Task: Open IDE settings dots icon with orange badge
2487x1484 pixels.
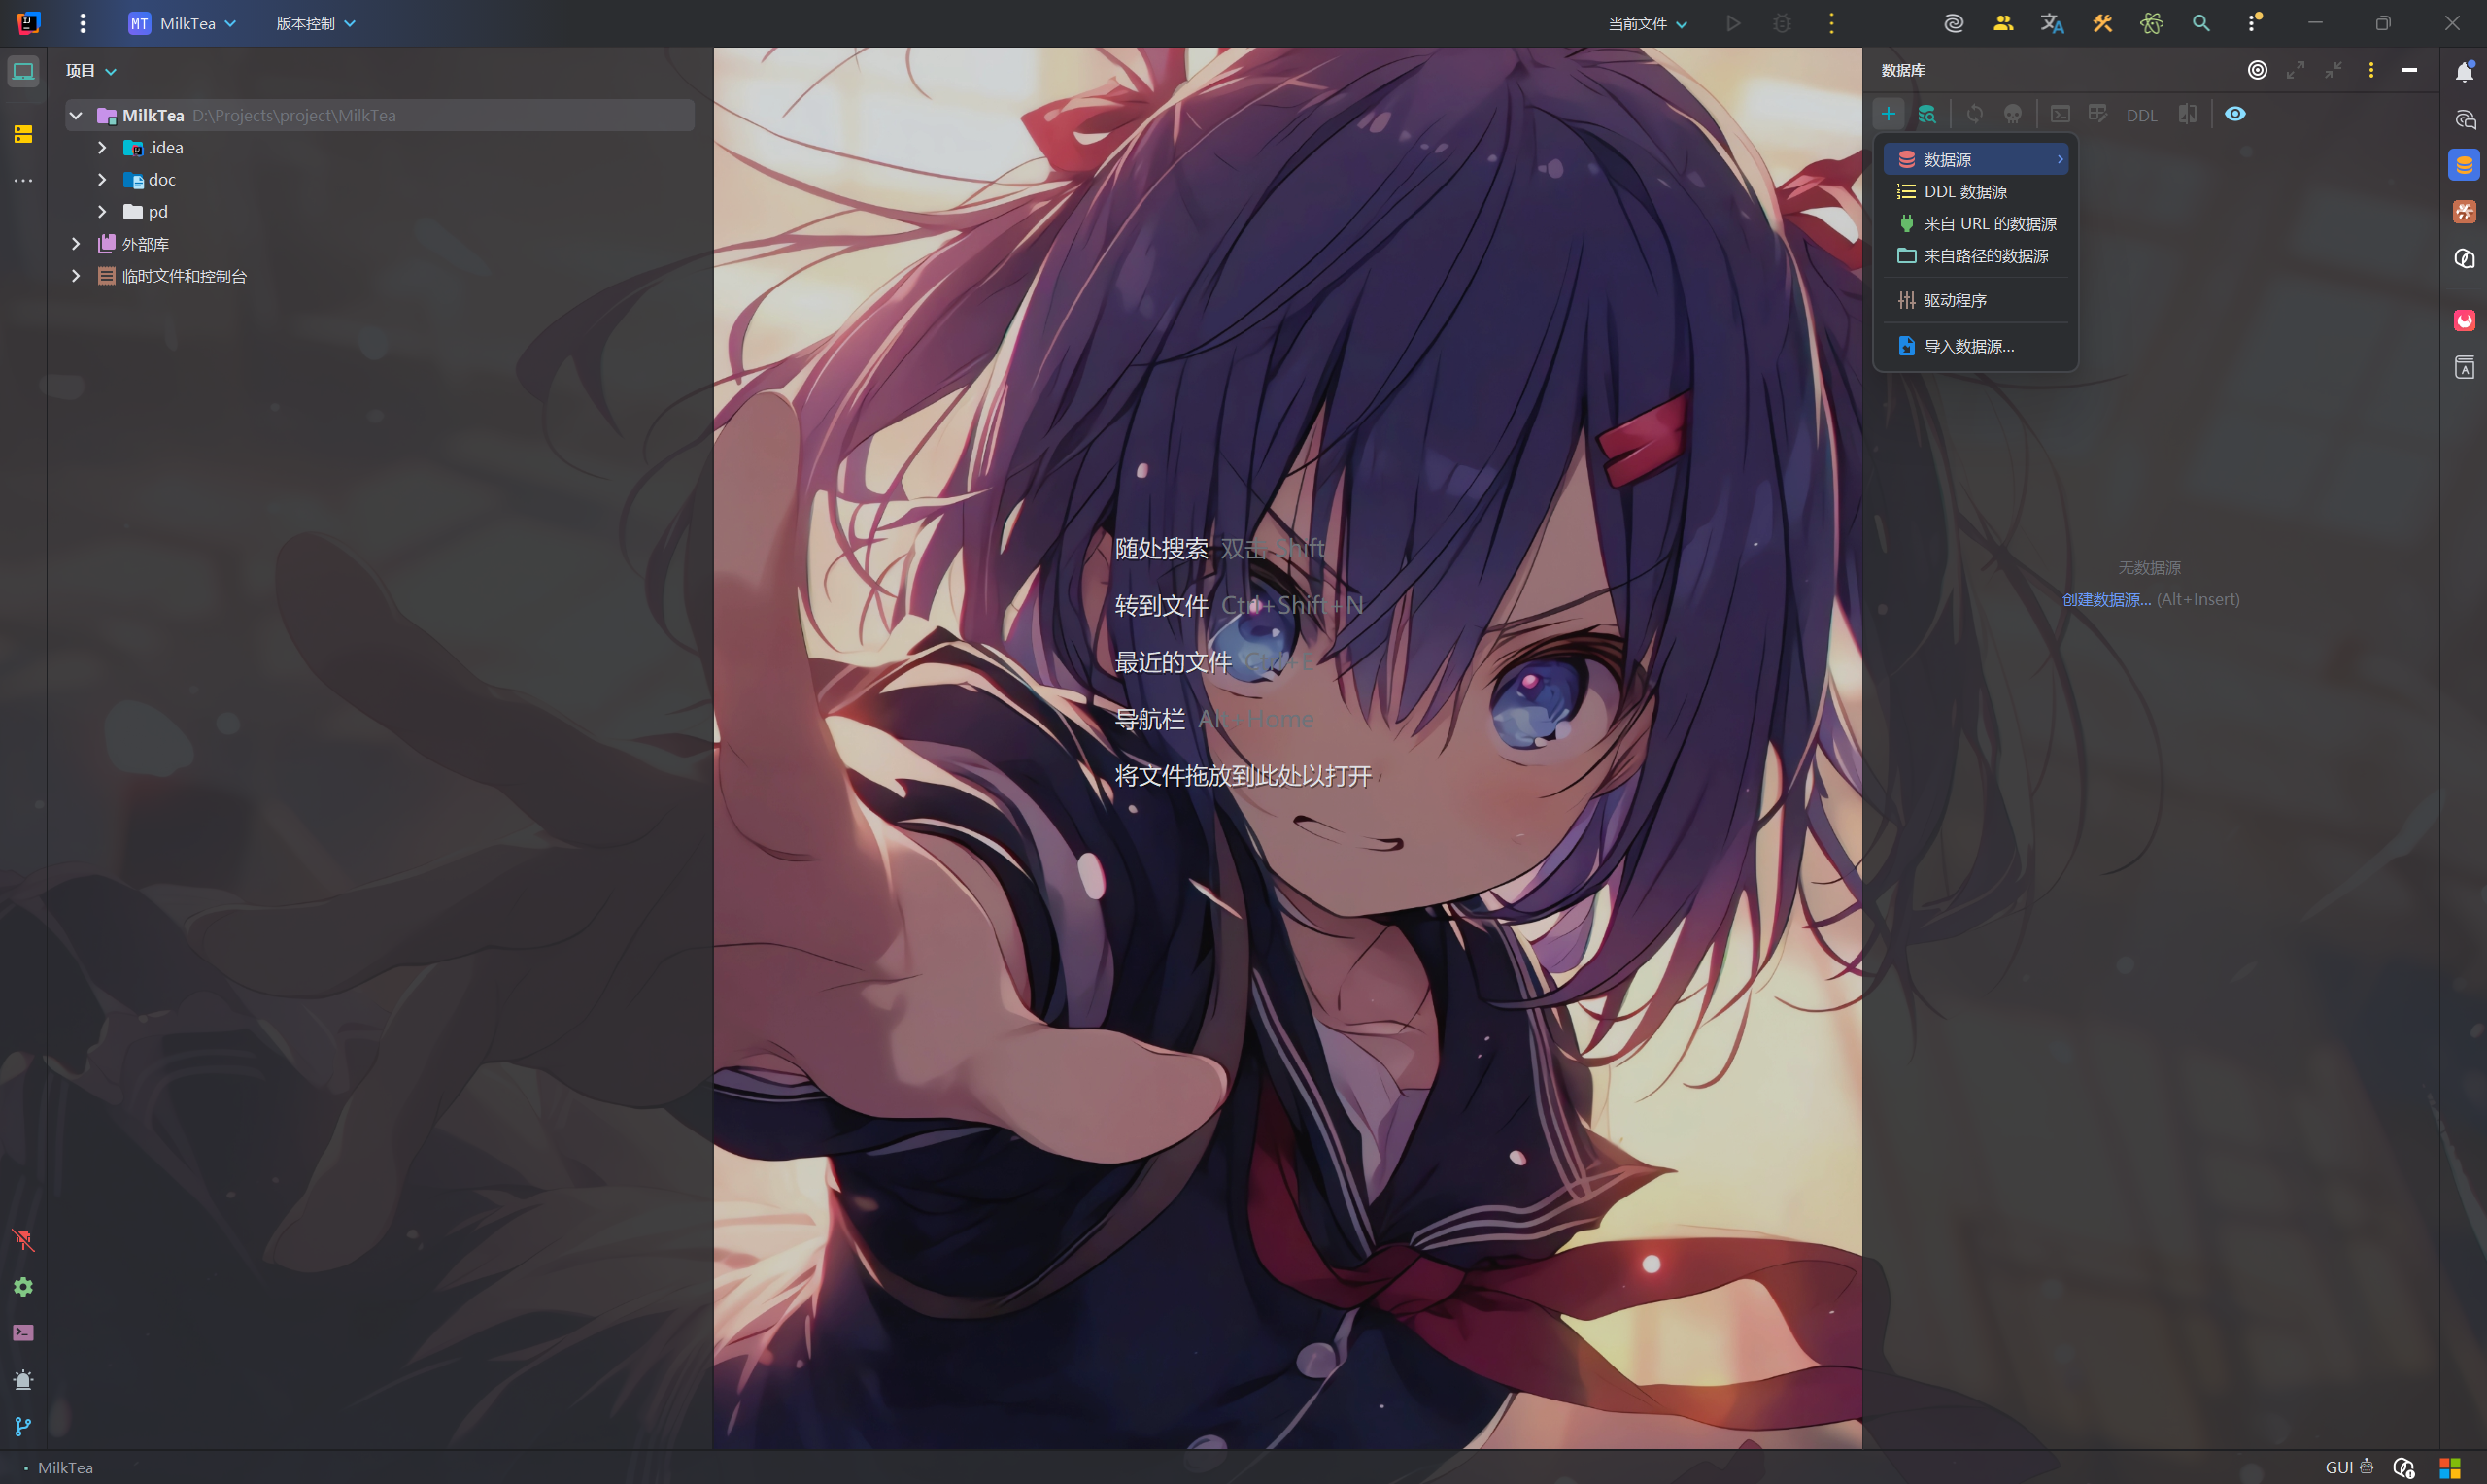Action: point(2254,23)
